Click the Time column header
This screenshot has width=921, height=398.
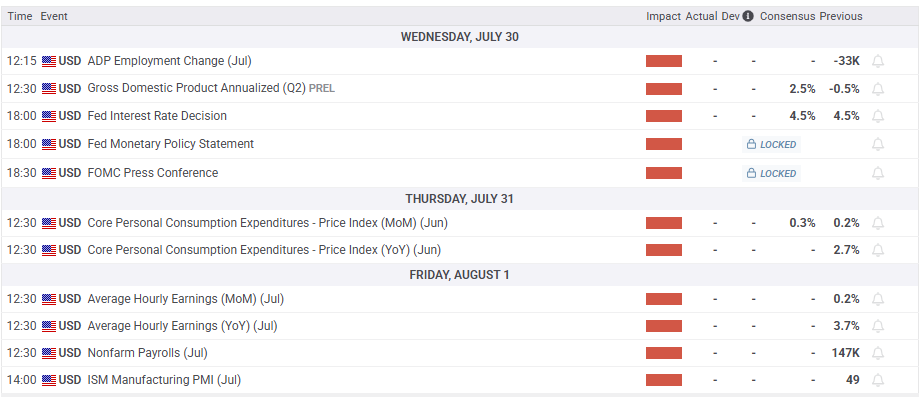[19, 16]
